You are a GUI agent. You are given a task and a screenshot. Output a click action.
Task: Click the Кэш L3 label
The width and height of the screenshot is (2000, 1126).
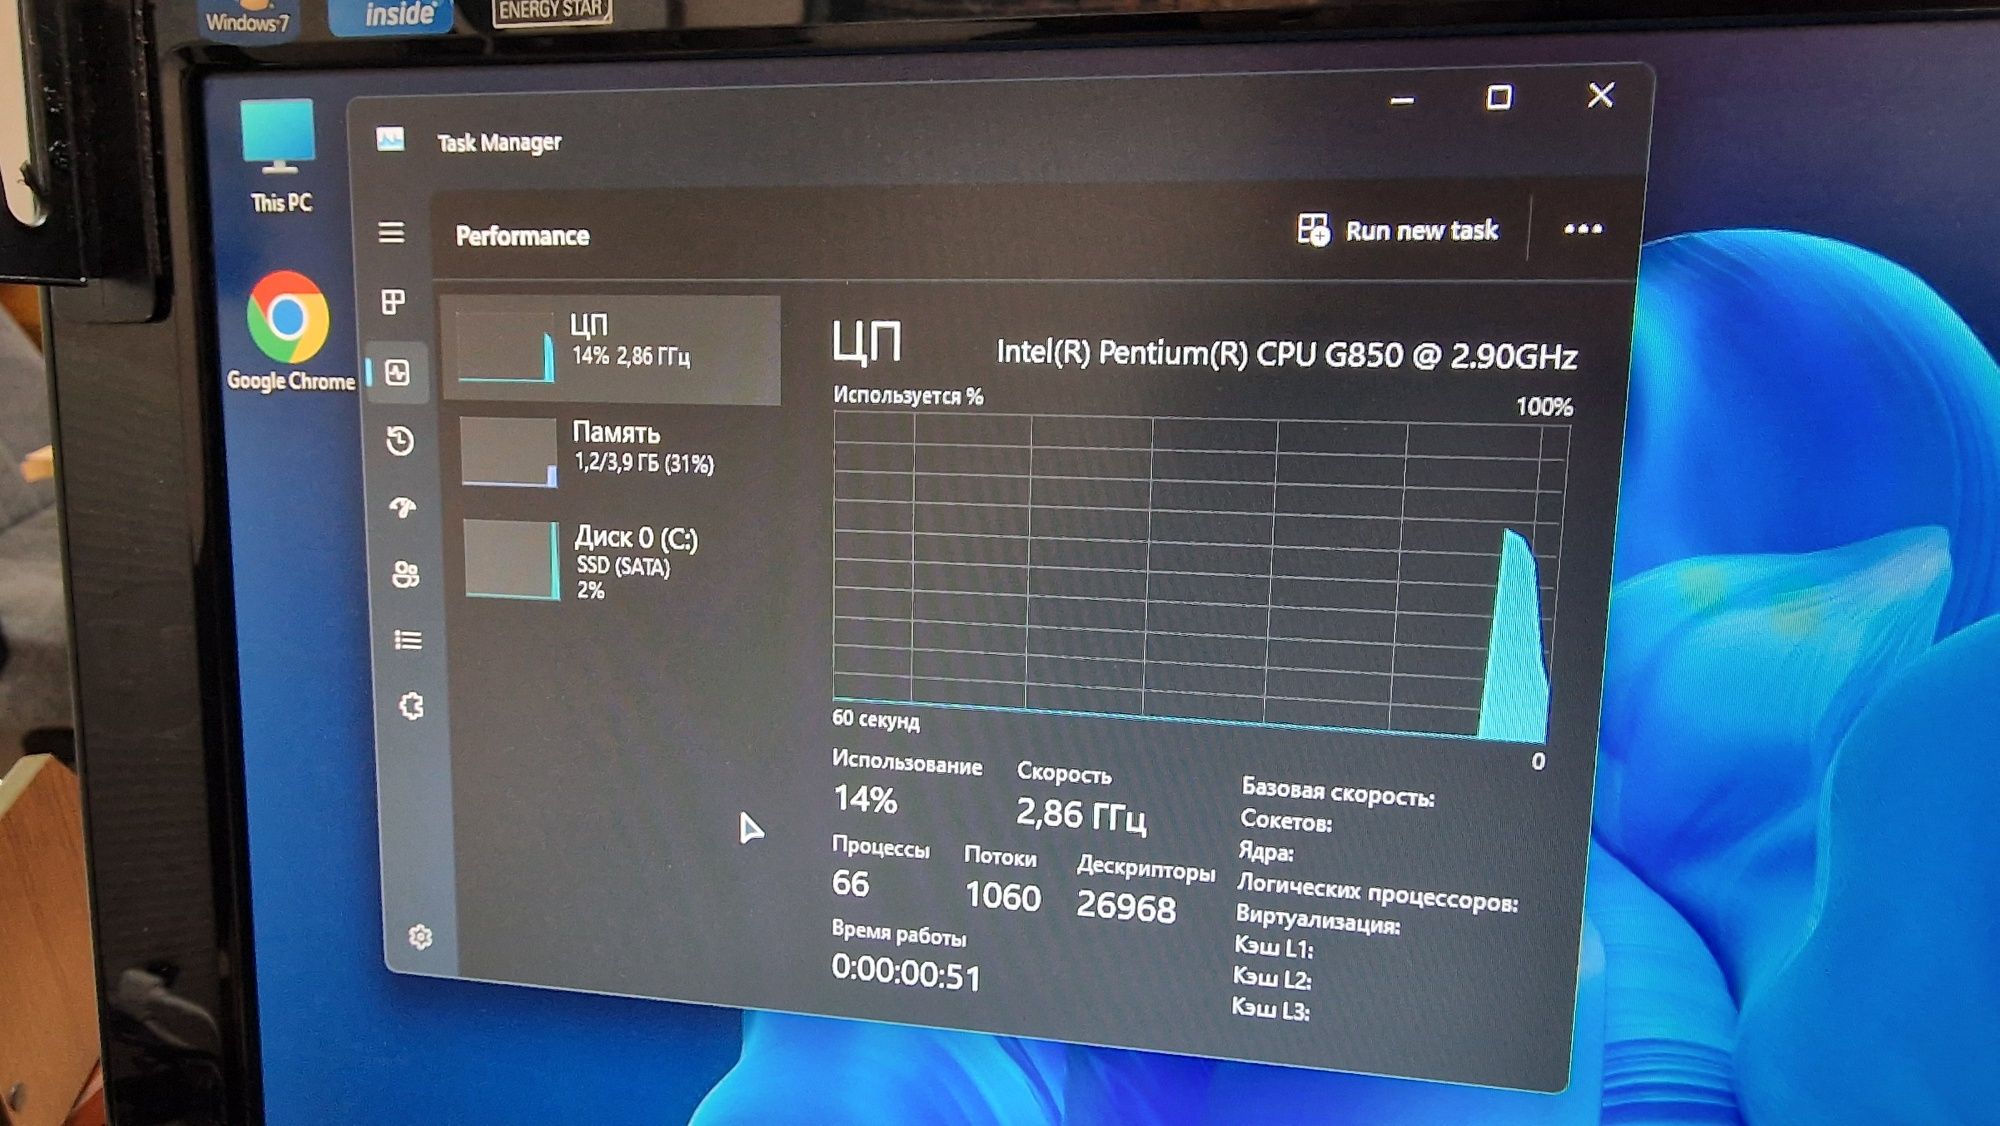click(x=1271, y=1007)
